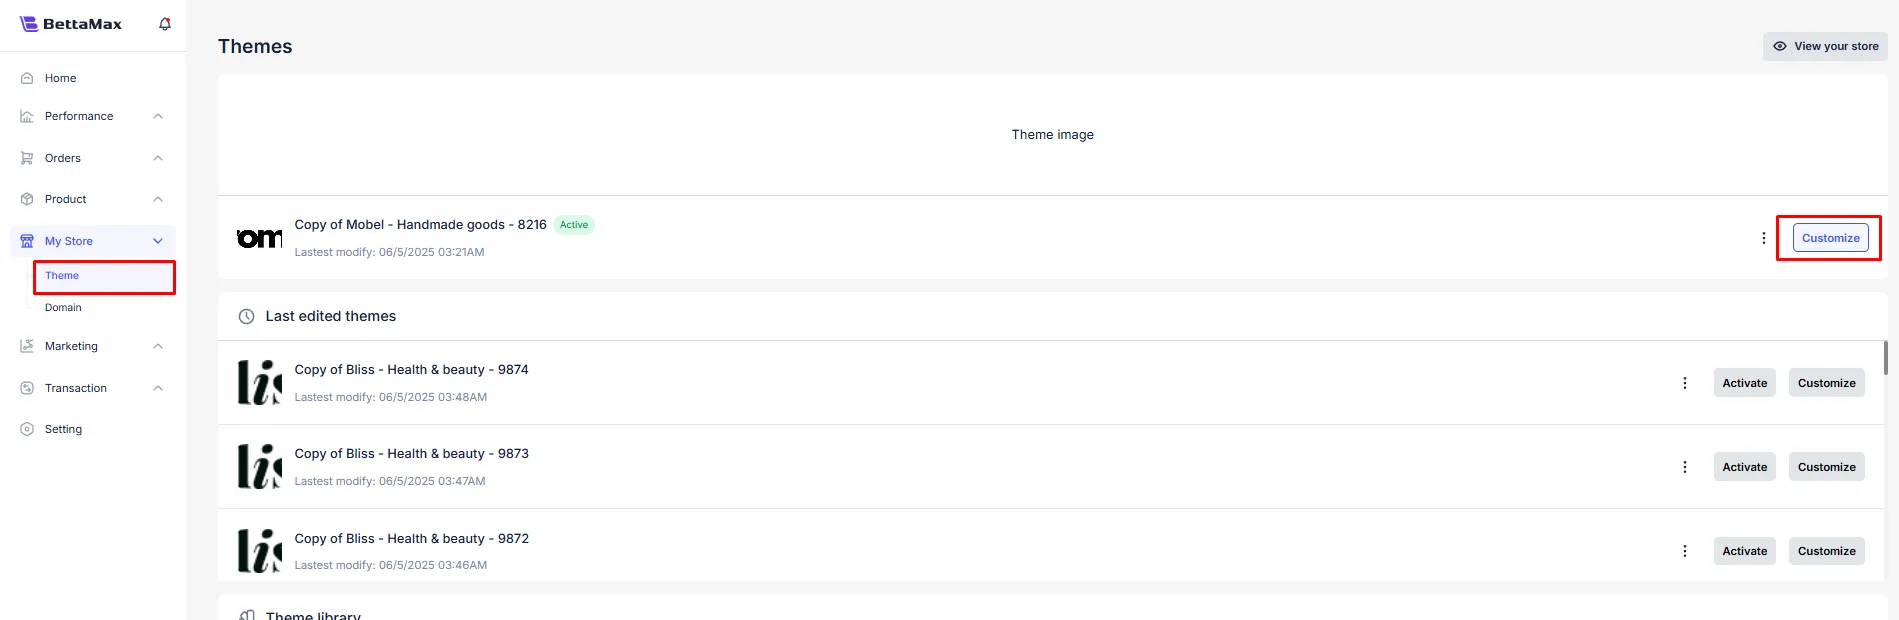Open three-dot menu for active Mobel theme
The image size is (1899, 620).
(x=1763, y=238)
